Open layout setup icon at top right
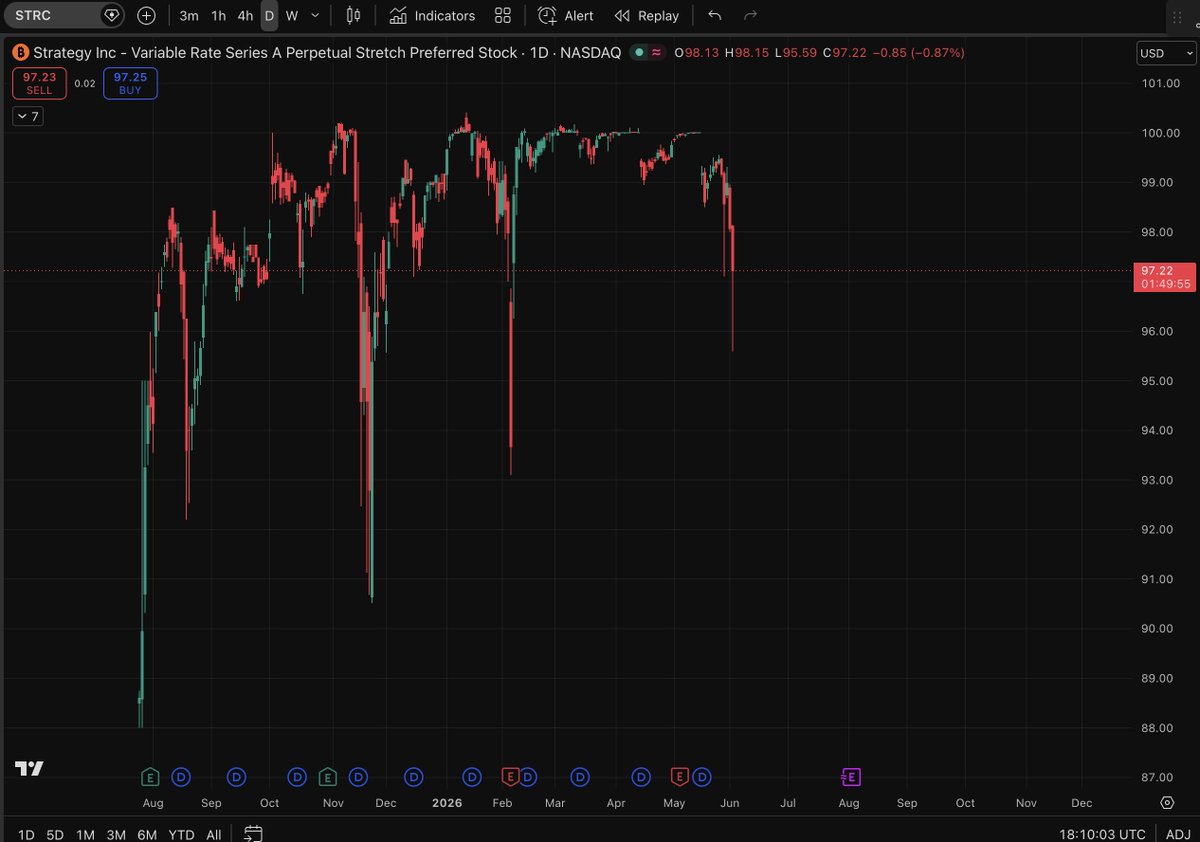Image resolution: width=1200 pixels, height=842 pixels. (1178, 16)
